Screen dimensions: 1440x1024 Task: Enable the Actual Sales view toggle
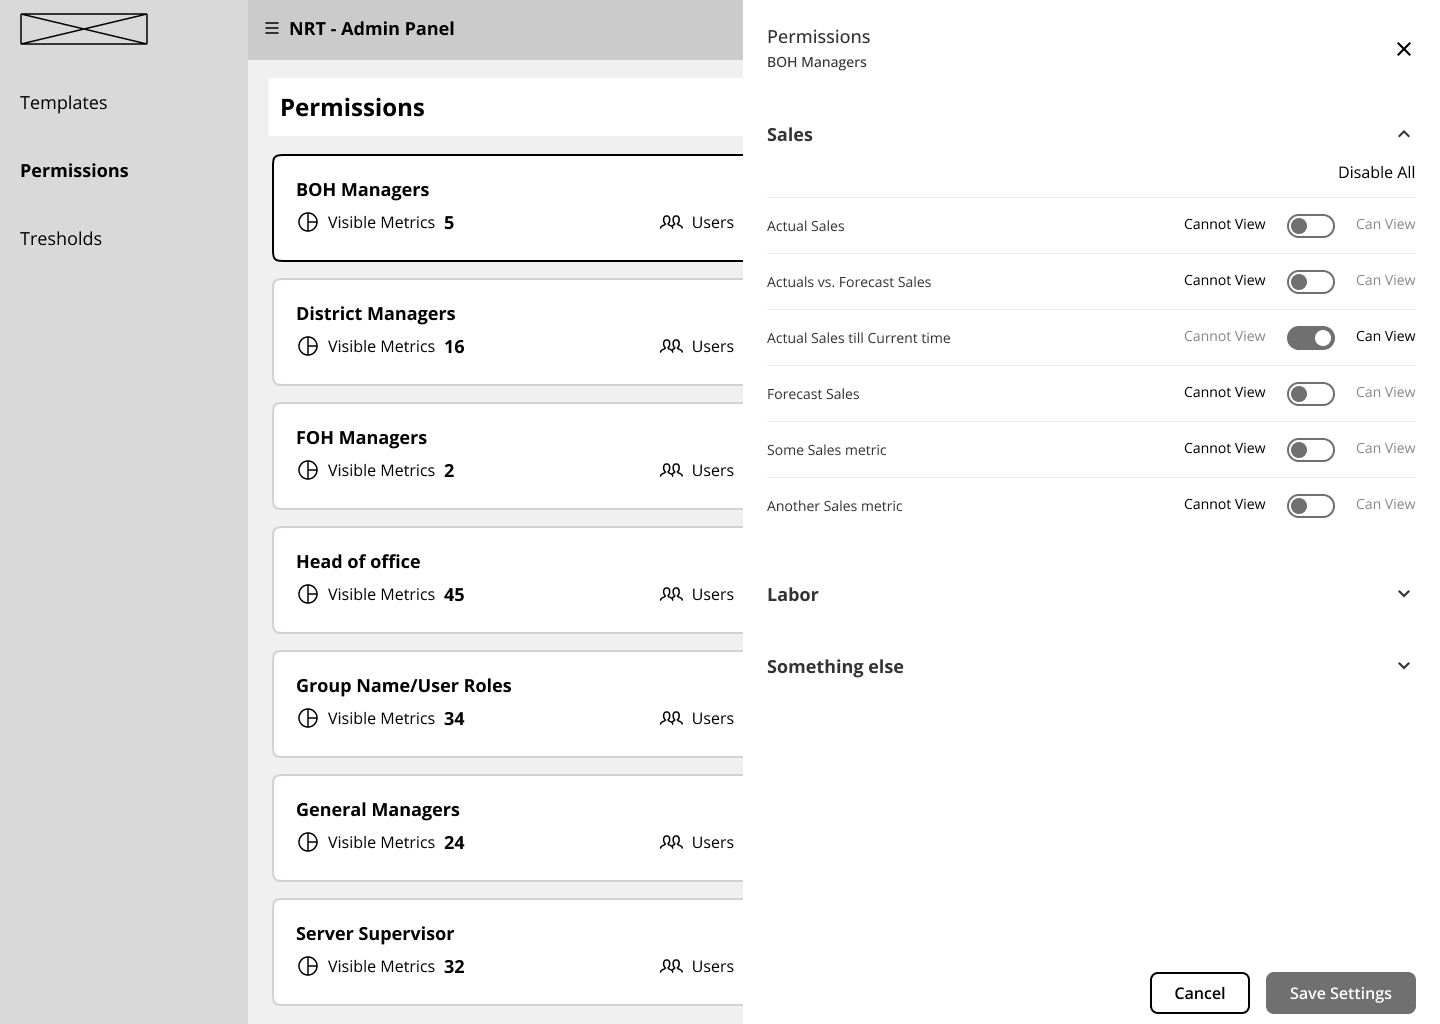1310,226
